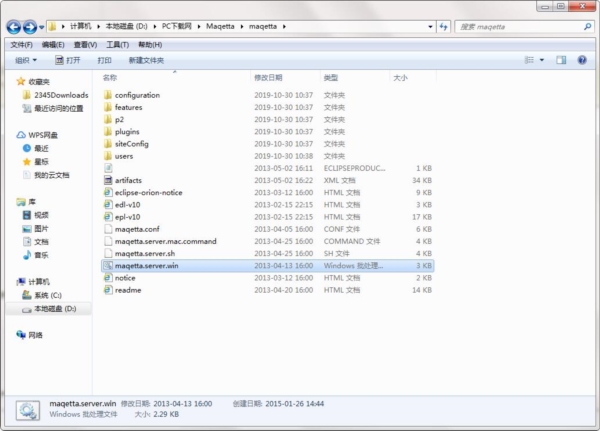Expand the 组织 dropdown
The image size is (600, 431).
(x=26, y=60)
